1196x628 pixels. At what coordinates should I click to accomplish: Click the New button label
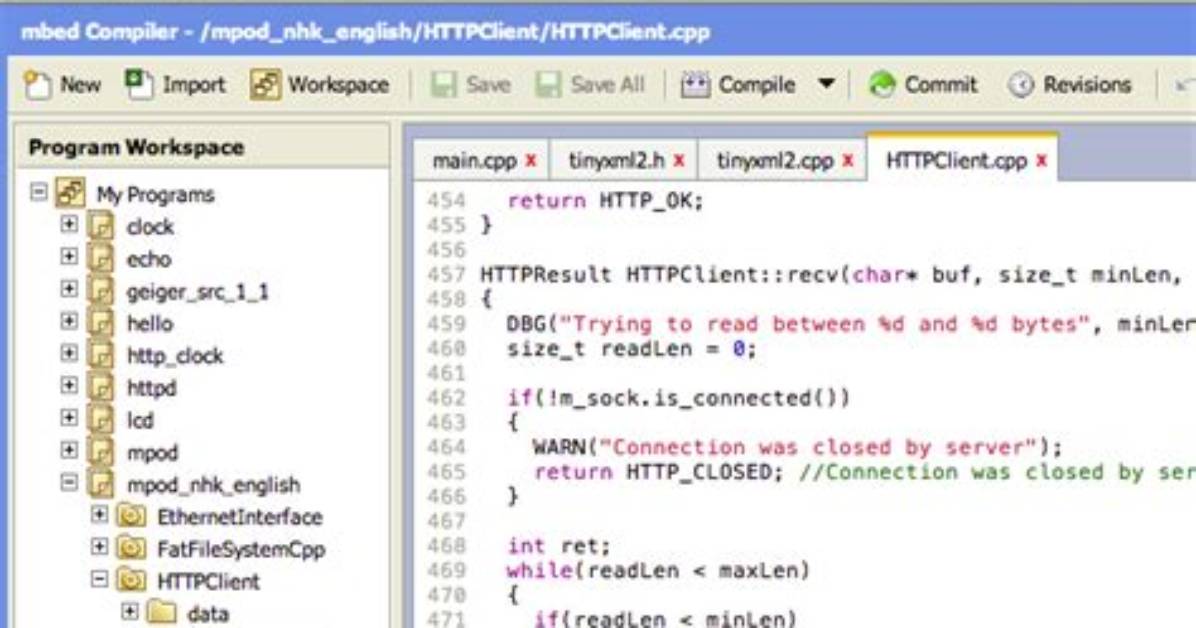click(x=80, y=85)
